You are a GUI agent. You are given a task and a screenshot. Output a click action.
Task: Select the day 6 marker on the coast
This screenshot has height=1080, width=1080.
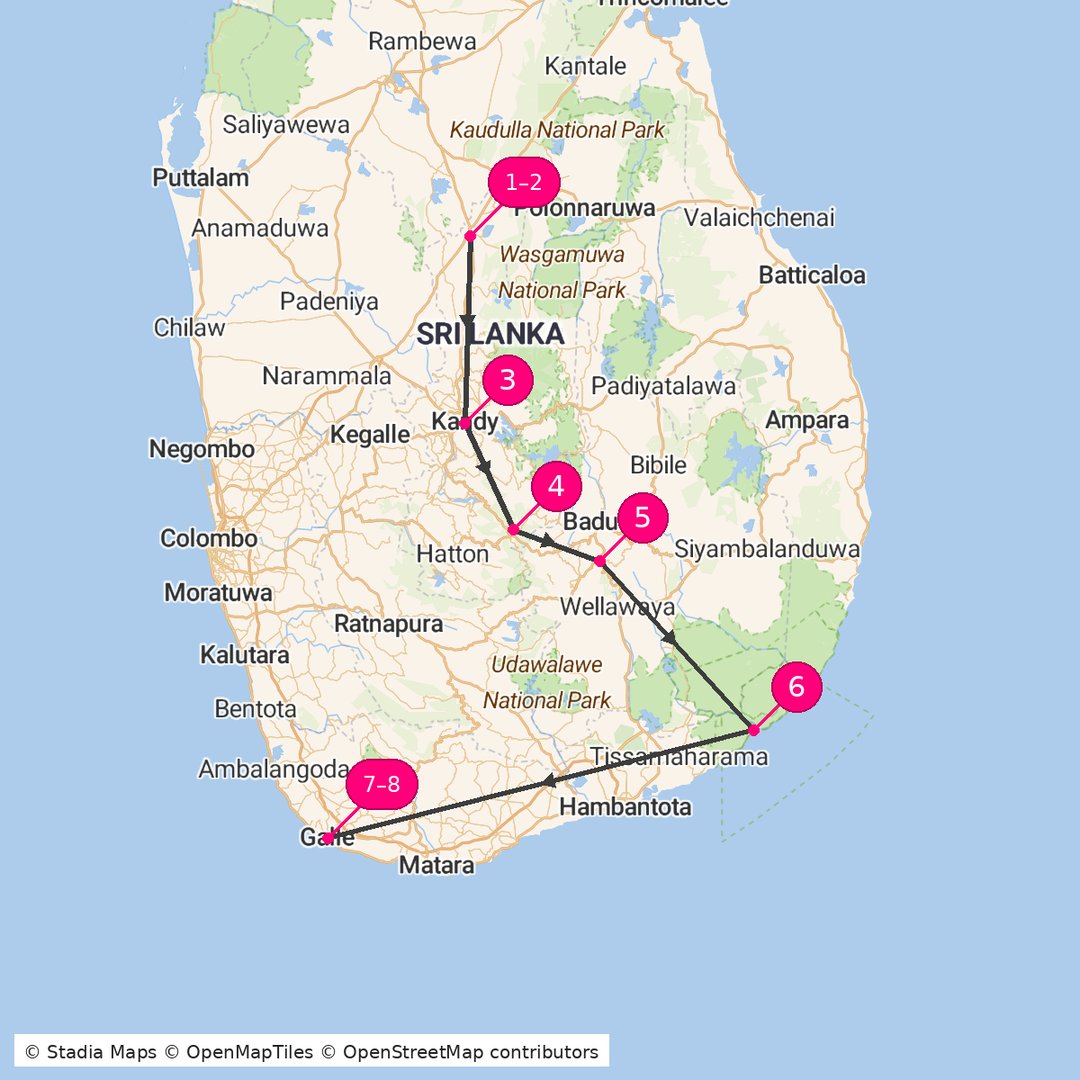pyautogui.click(x=796, y=686)
